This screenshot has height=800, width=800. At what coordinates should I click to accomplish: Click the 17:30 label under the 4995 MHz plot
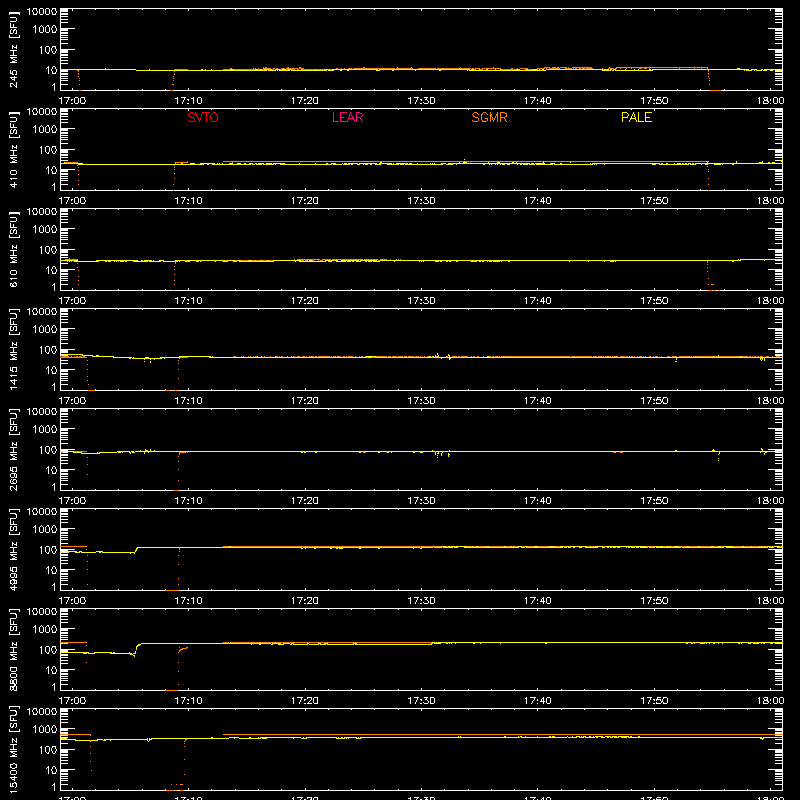click(x=421, y=601)
